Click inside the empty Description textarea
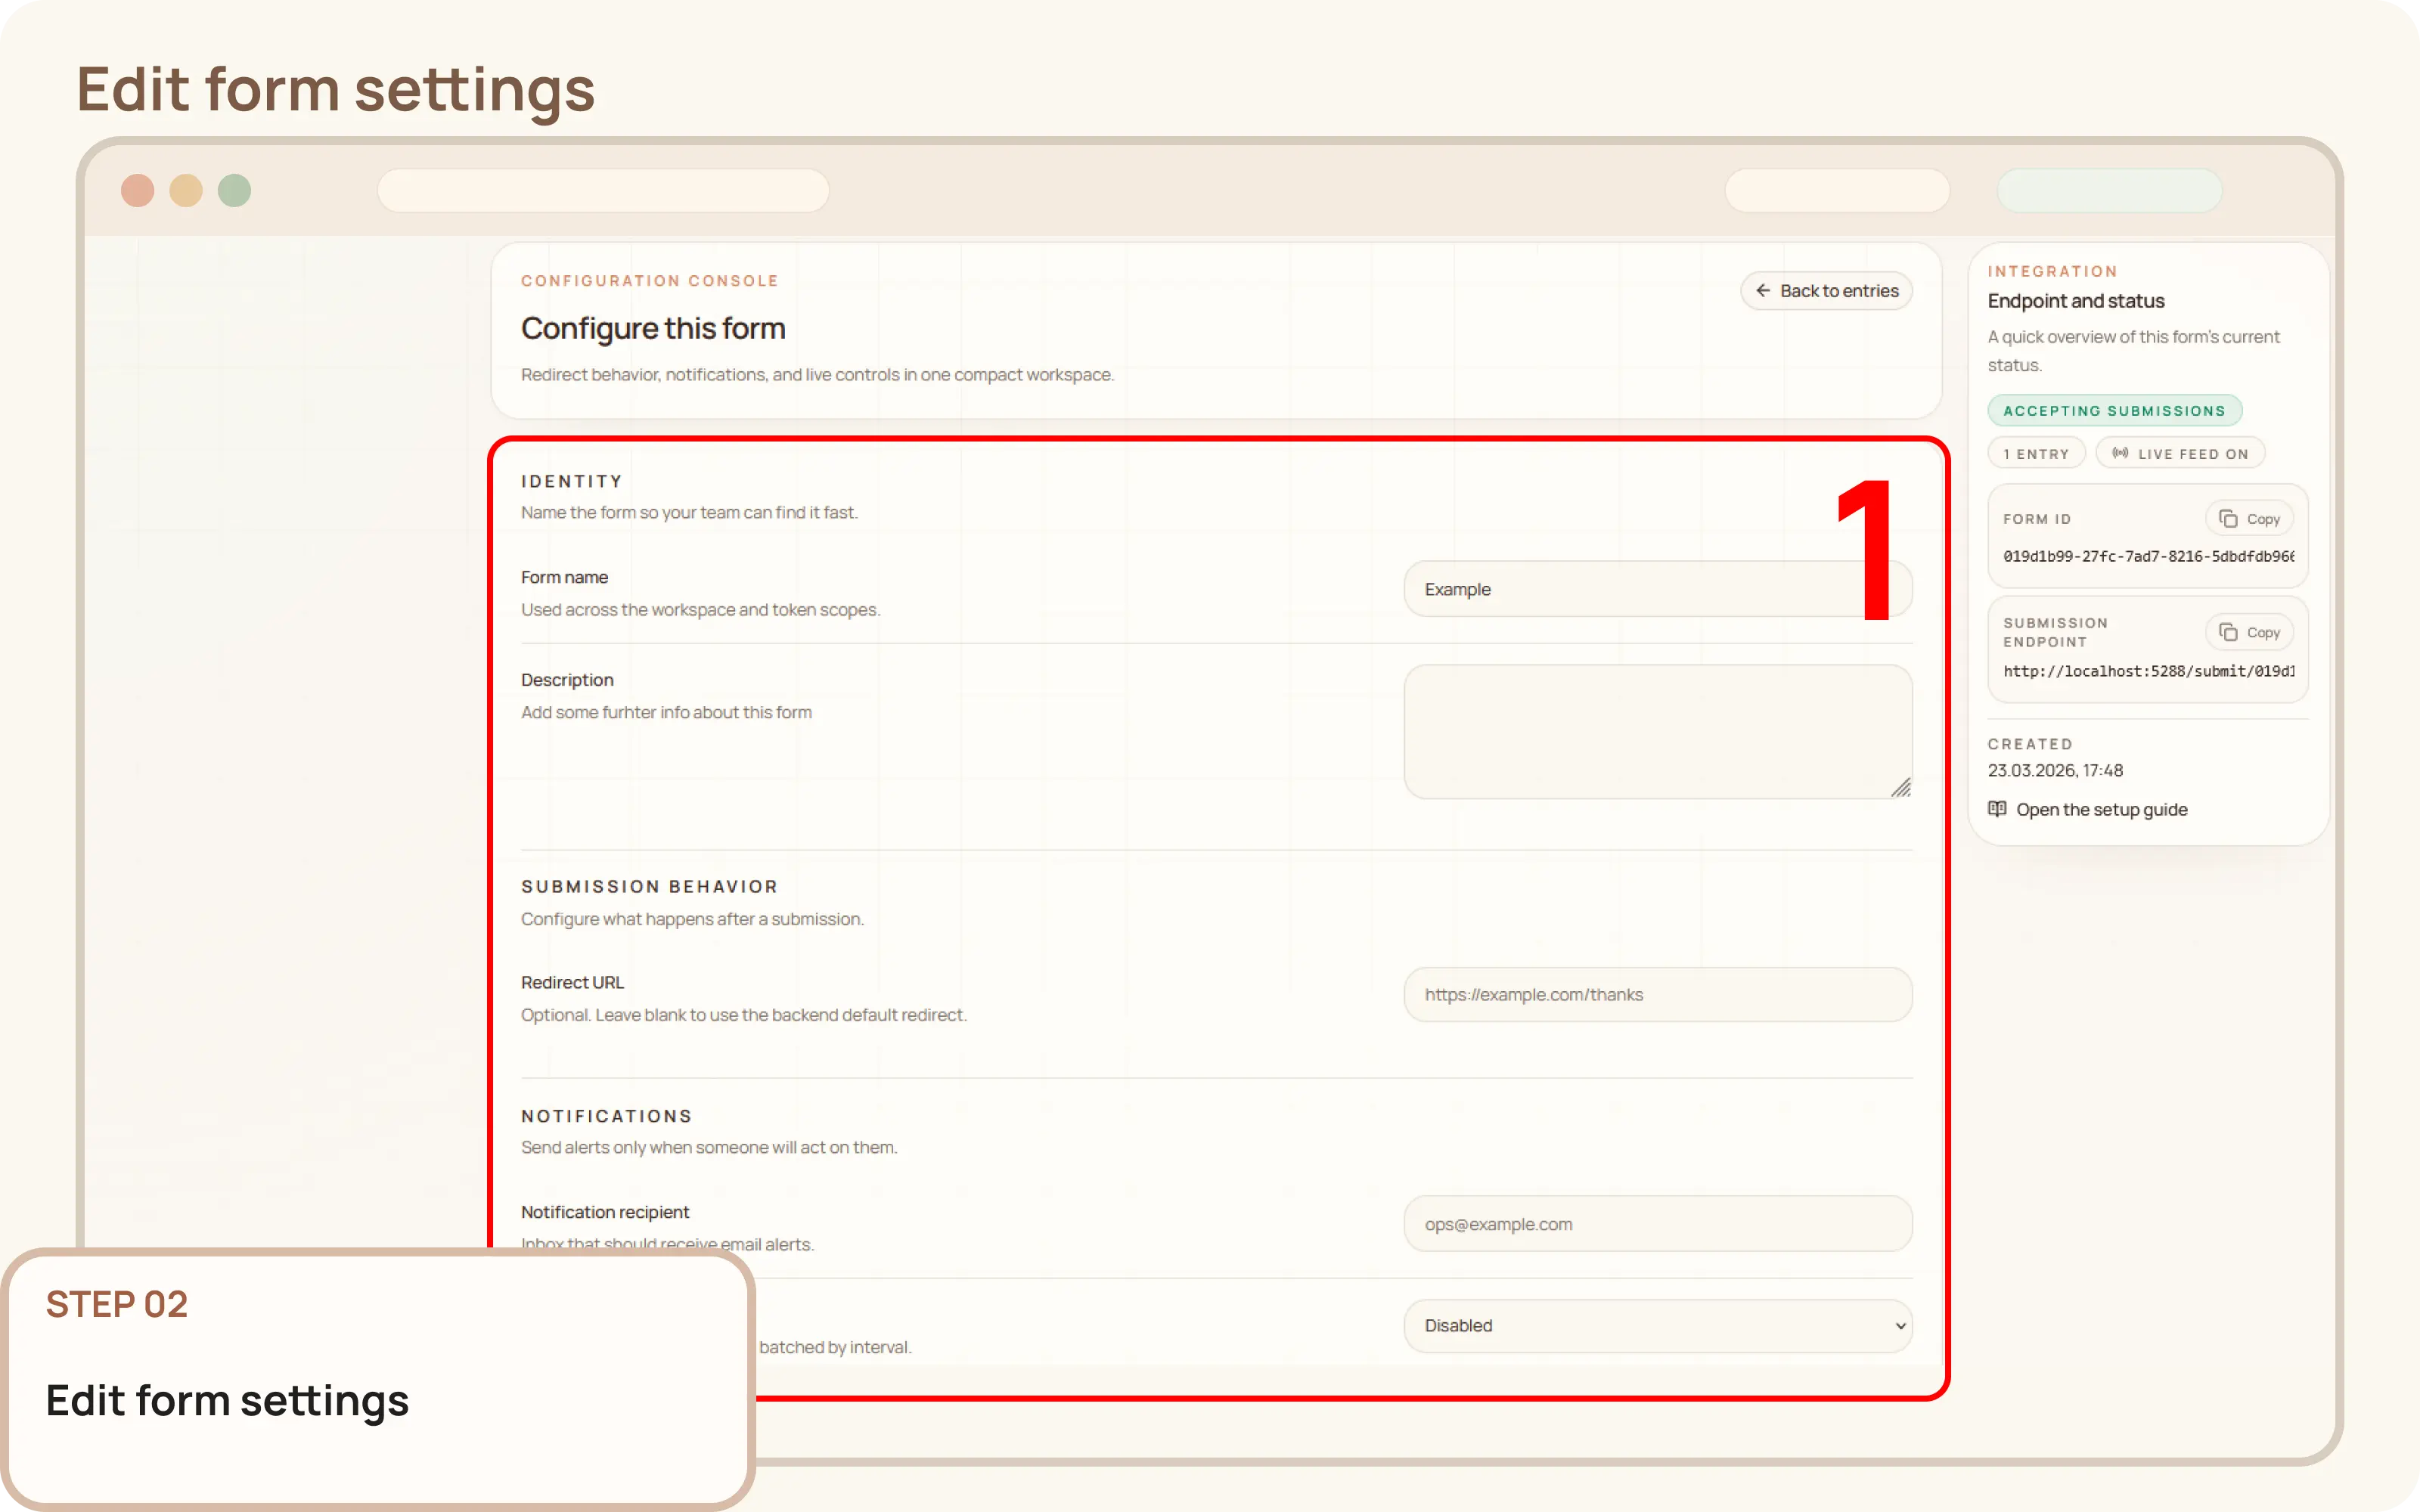Viewport: 2420px width, 1512px height. pyautogui.click(x=1656, y=731)
